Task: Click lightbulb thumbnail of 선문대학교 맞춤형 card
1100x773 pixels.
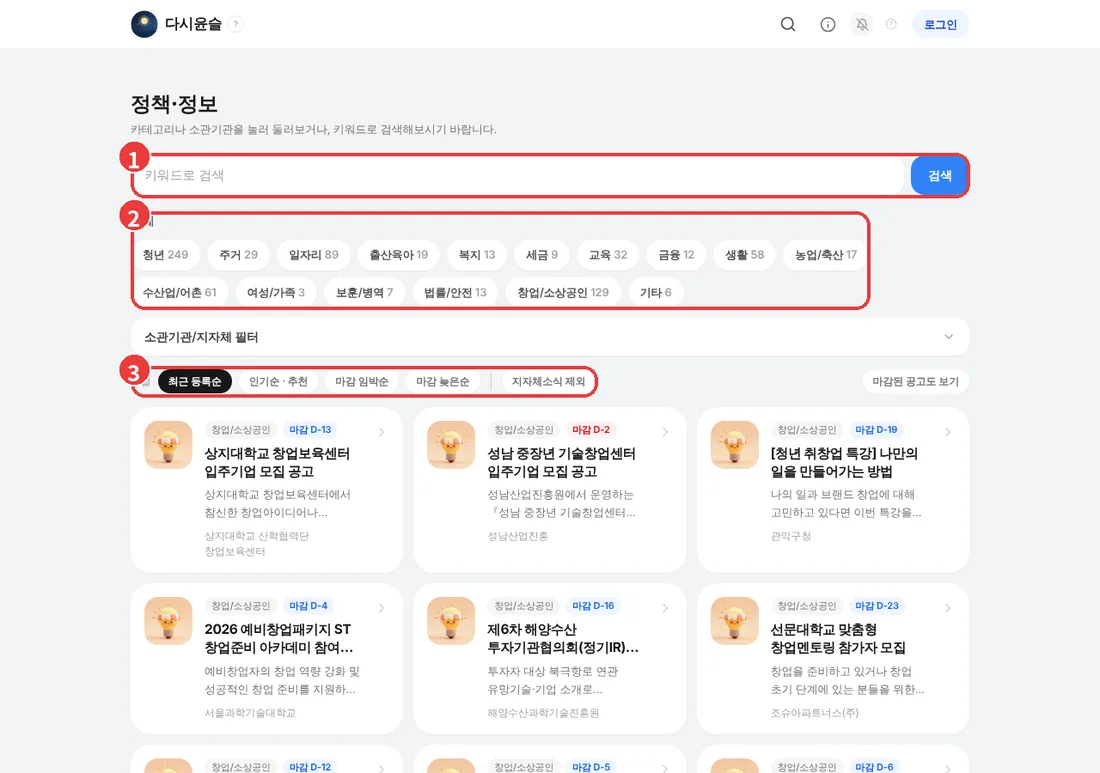Action: click(x=735, y=621)
